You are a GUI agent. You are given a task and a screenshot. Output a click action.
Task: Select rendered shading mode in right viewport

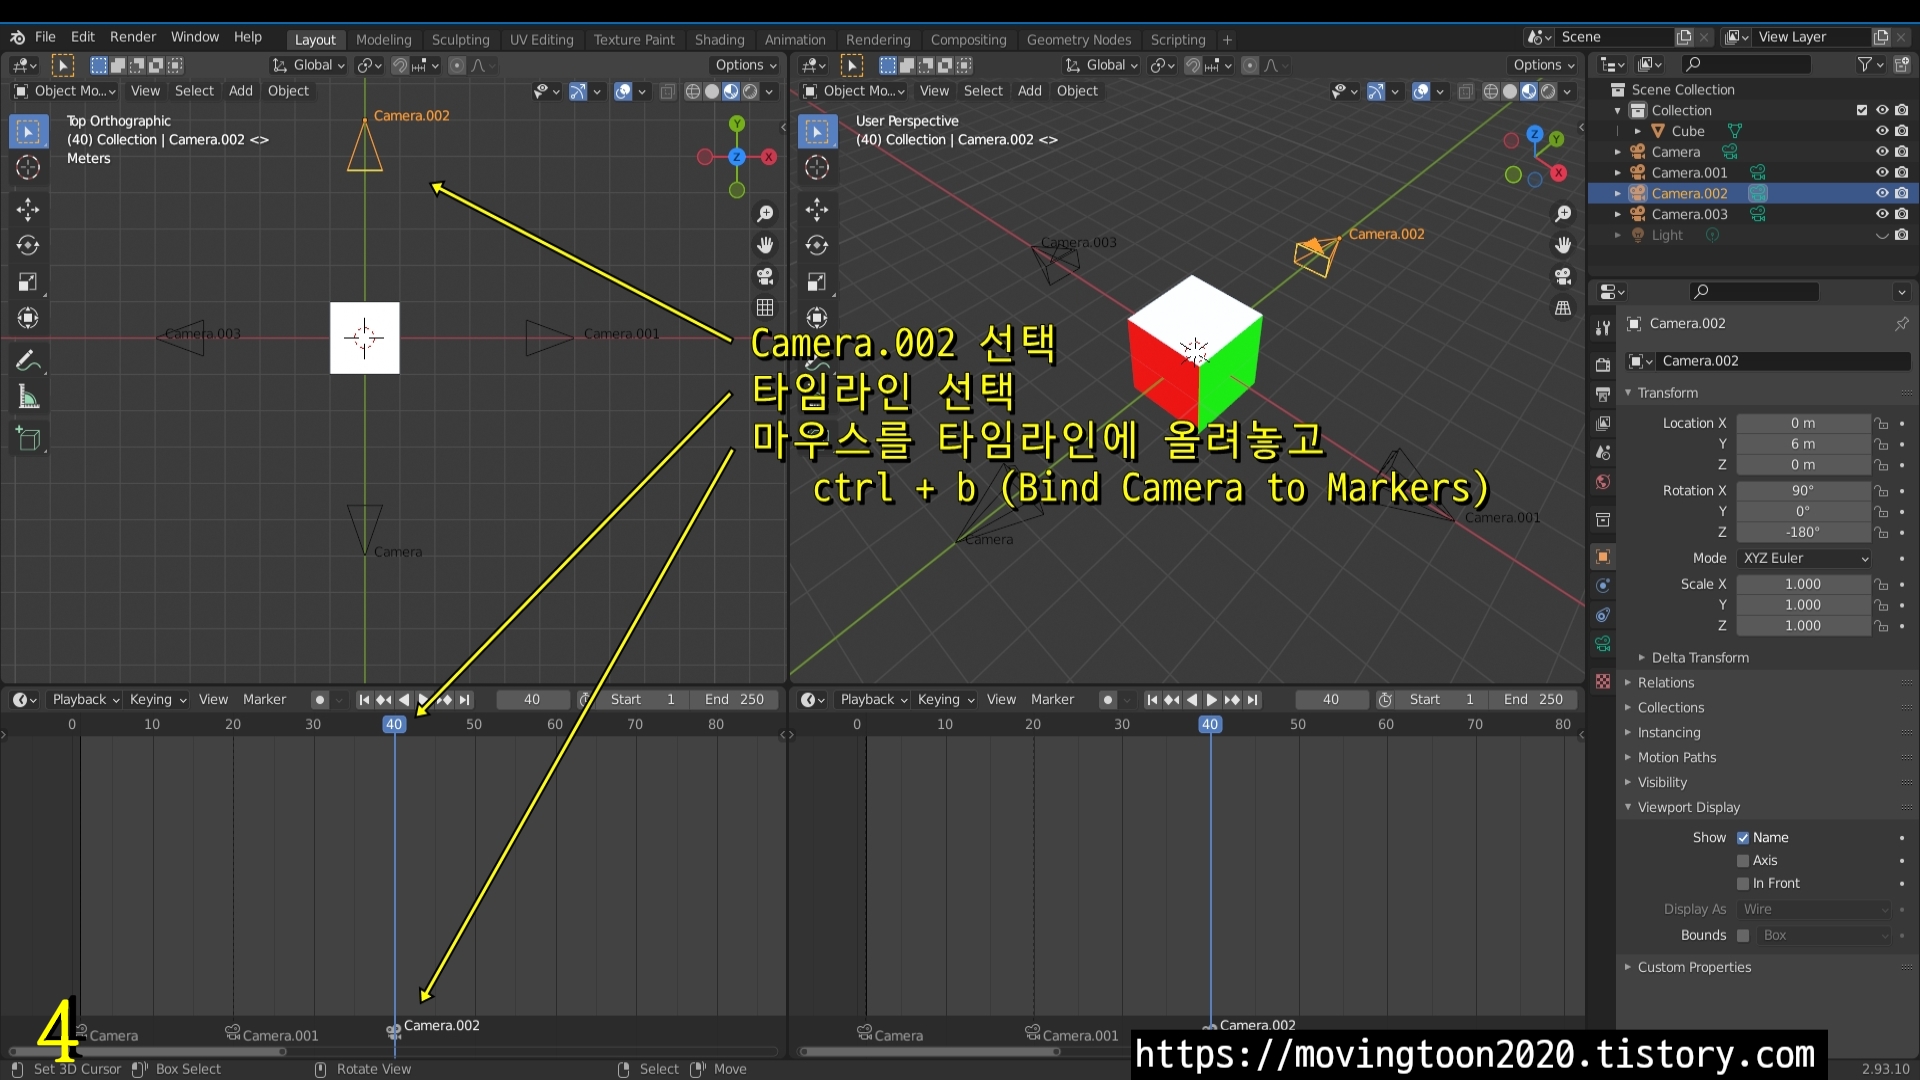click(x=1548, y=91)
